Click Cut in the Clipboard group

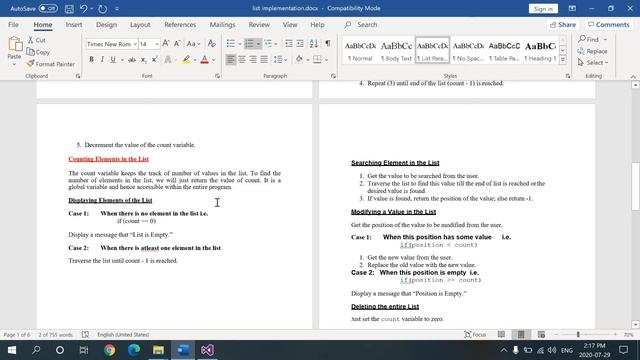(x=37, y=40)
